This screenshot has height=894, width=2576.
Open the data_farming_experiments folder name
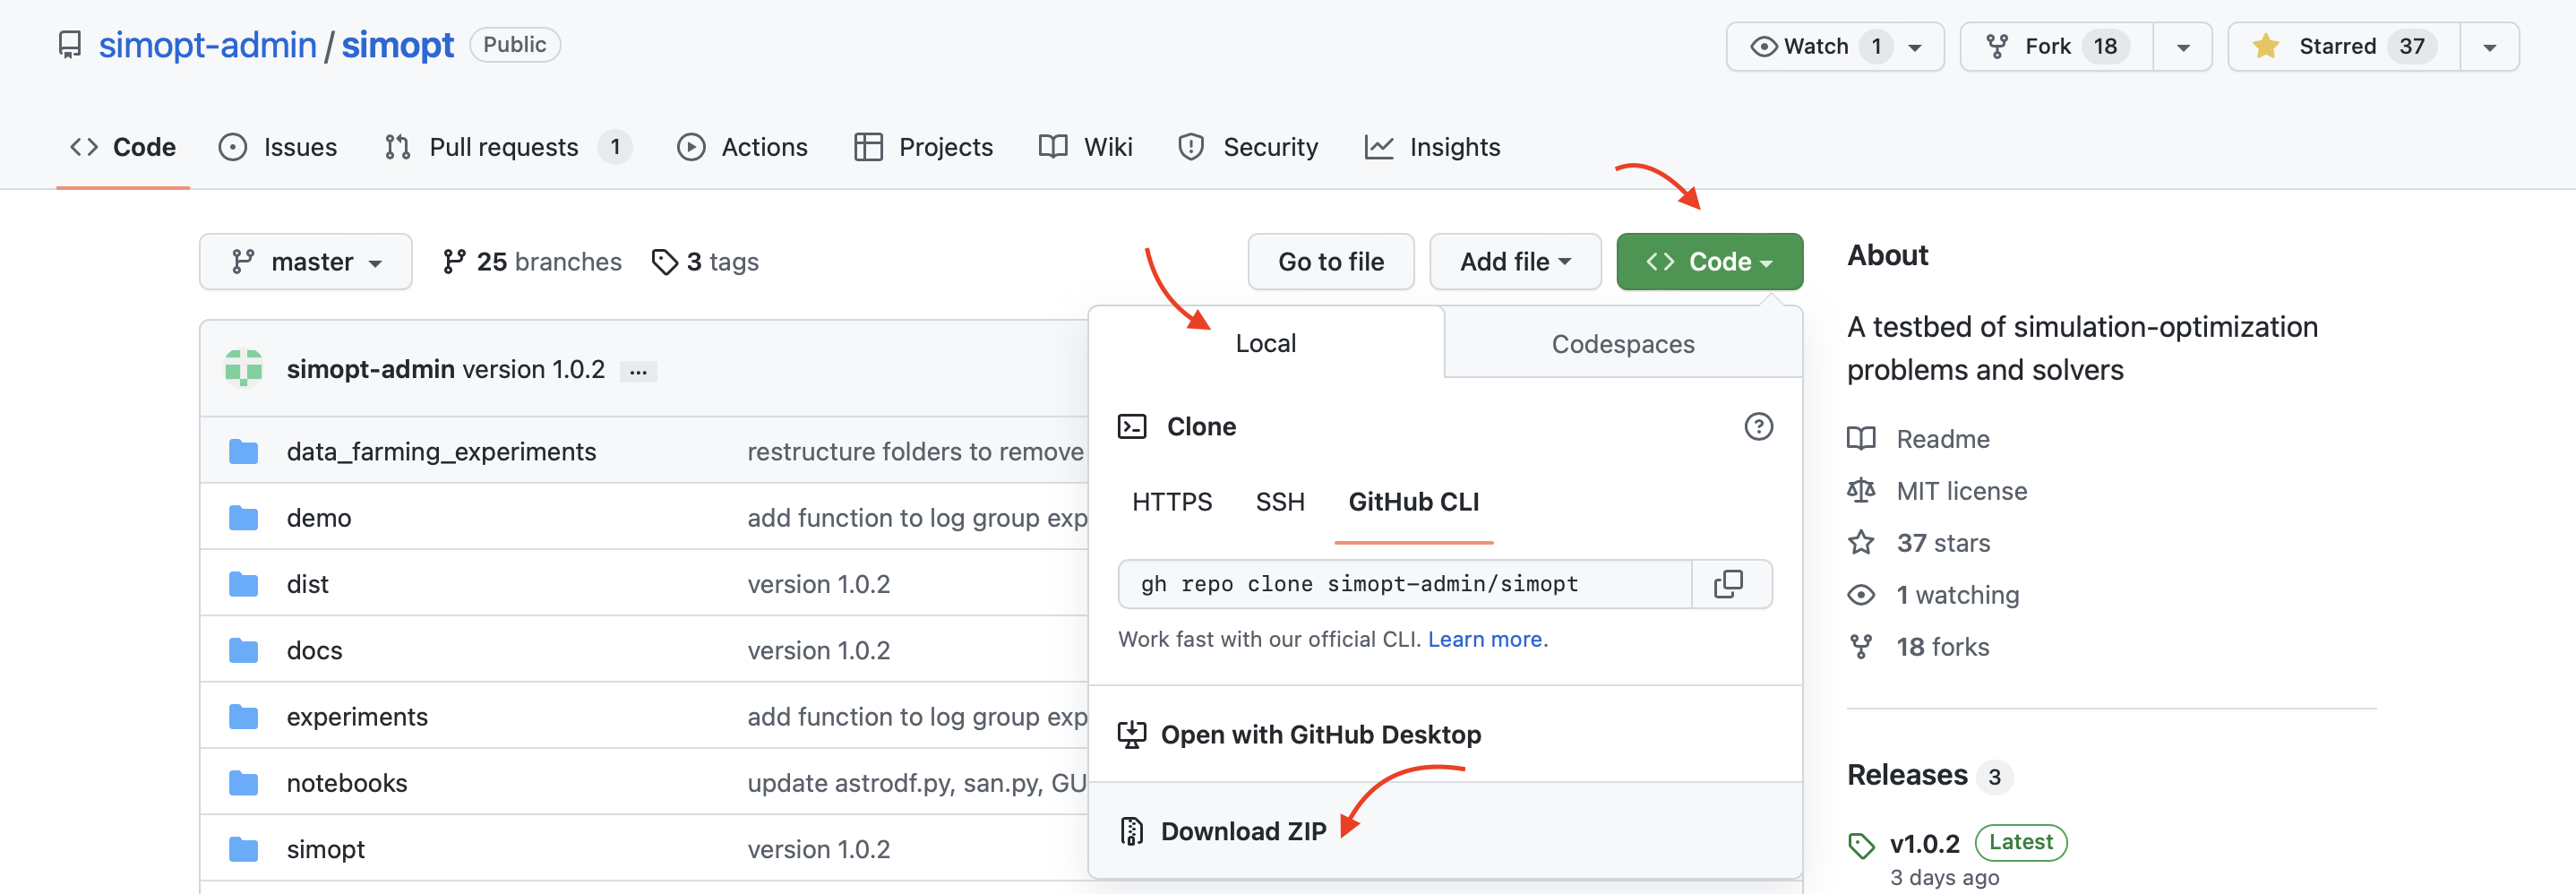[x=441, y=452]
